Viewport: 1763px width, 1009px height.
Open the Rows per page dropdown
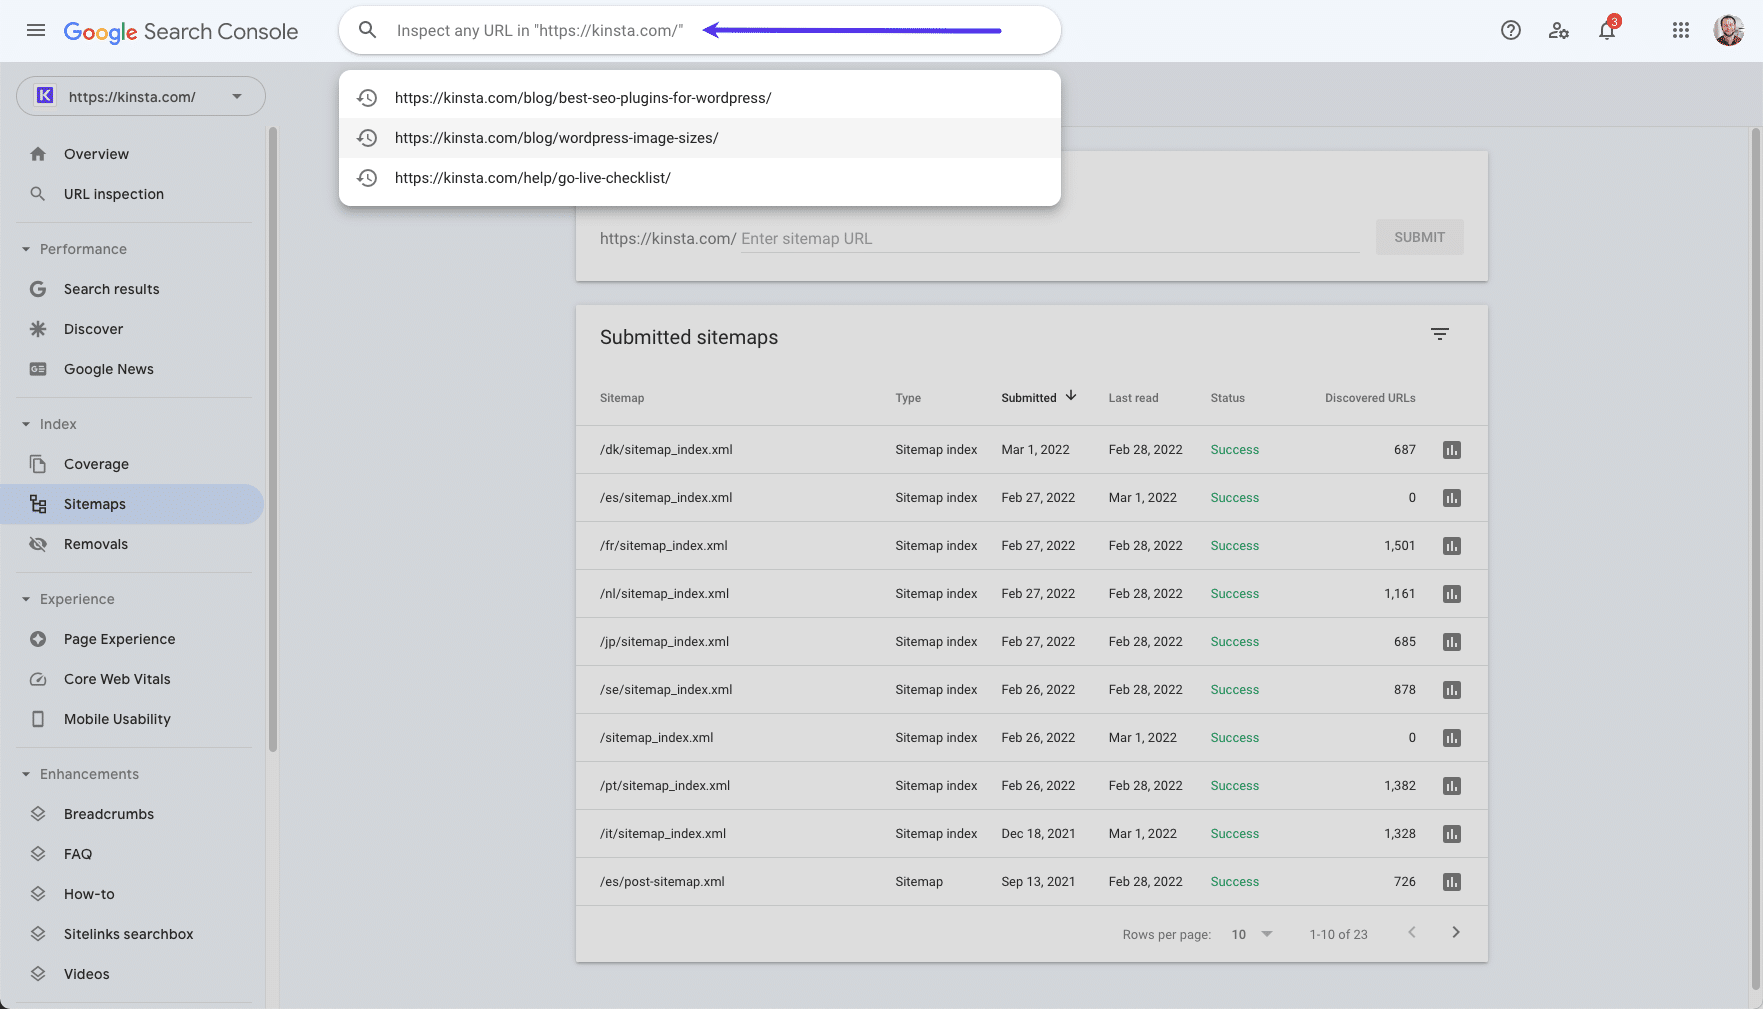click(1252, 934)
